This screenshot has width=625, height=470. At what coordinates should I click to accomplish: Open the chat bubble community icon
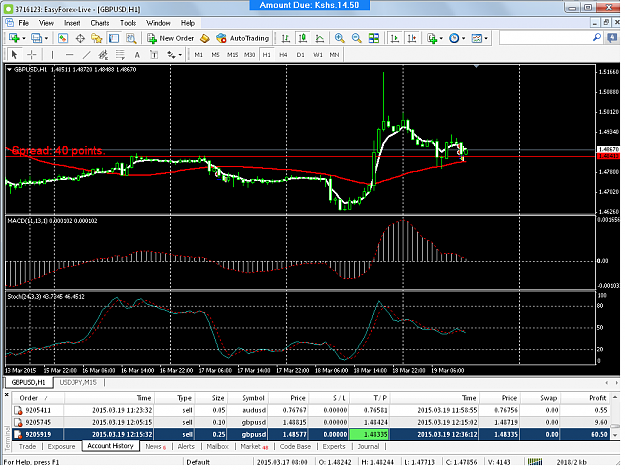click(x=611, y=38)
